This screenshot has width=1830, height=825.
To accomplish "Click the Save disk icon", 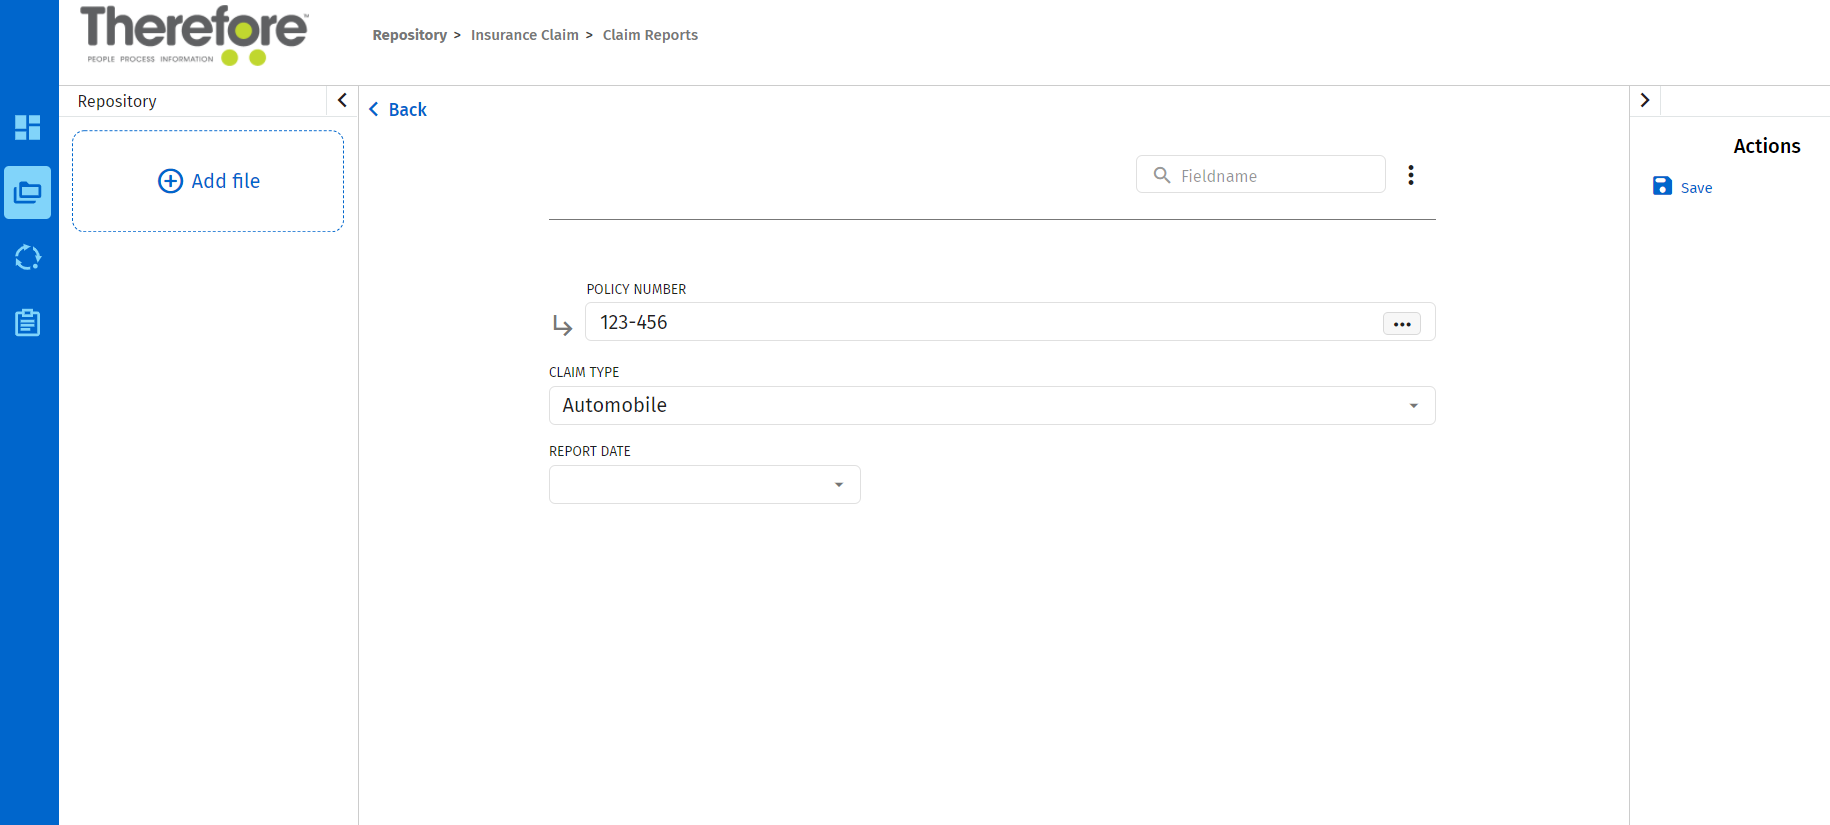I will click(x=1662, y=186).
